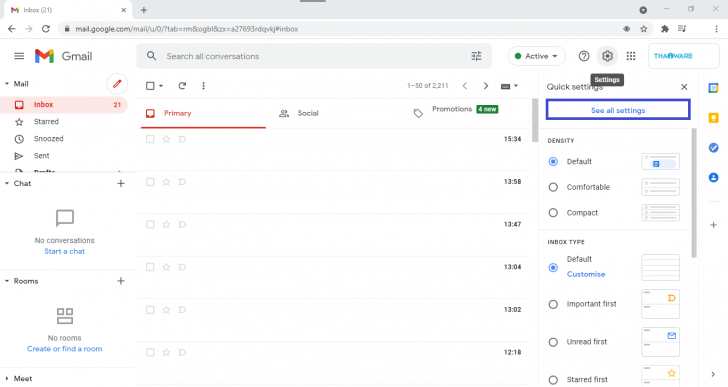Create a new room plus icon
728x387 pixels.
click(121, 281)
